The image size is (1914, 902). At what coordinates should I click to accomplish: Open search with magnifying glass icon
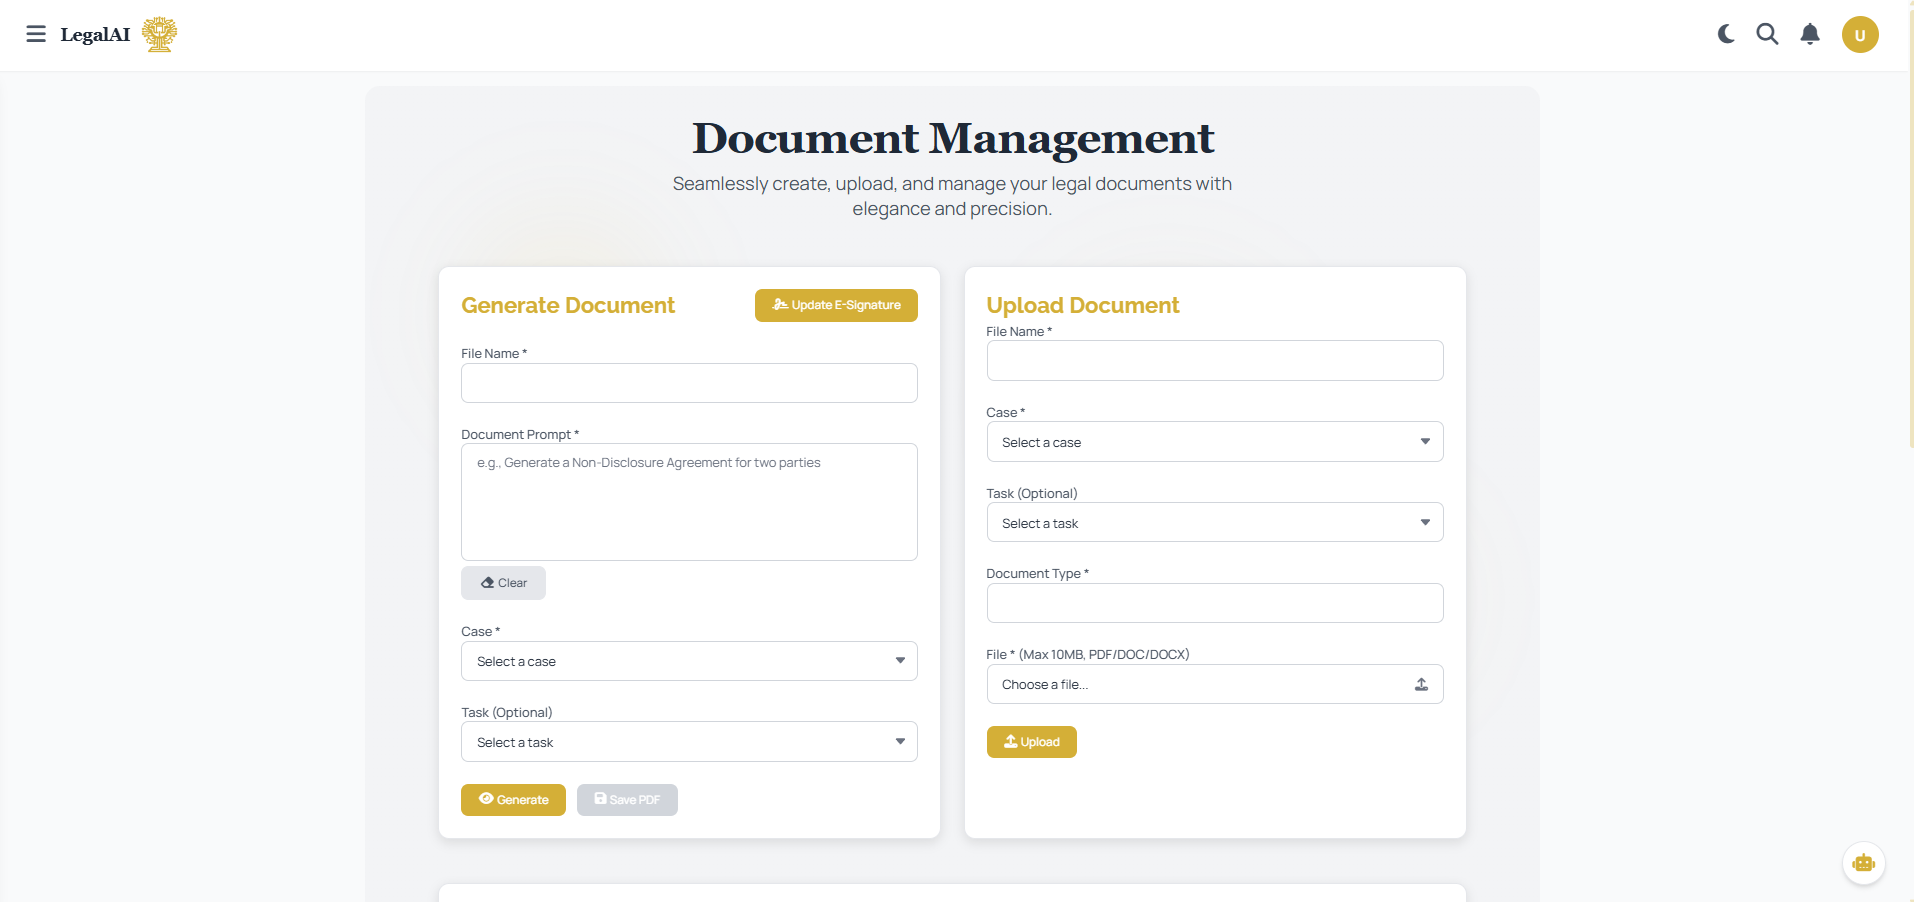pos(1767,34)
